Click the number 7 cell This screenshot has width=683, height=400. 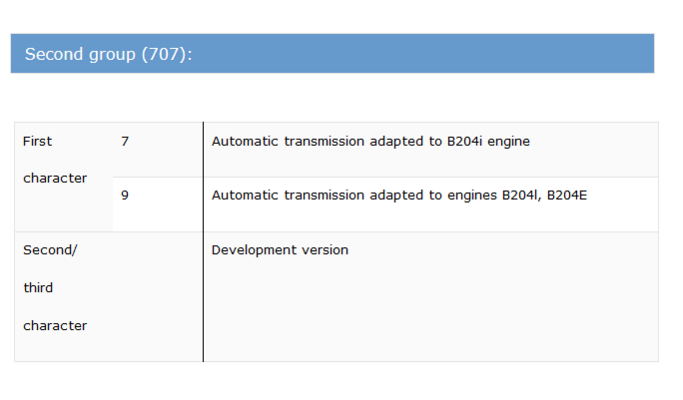point(158,149)
